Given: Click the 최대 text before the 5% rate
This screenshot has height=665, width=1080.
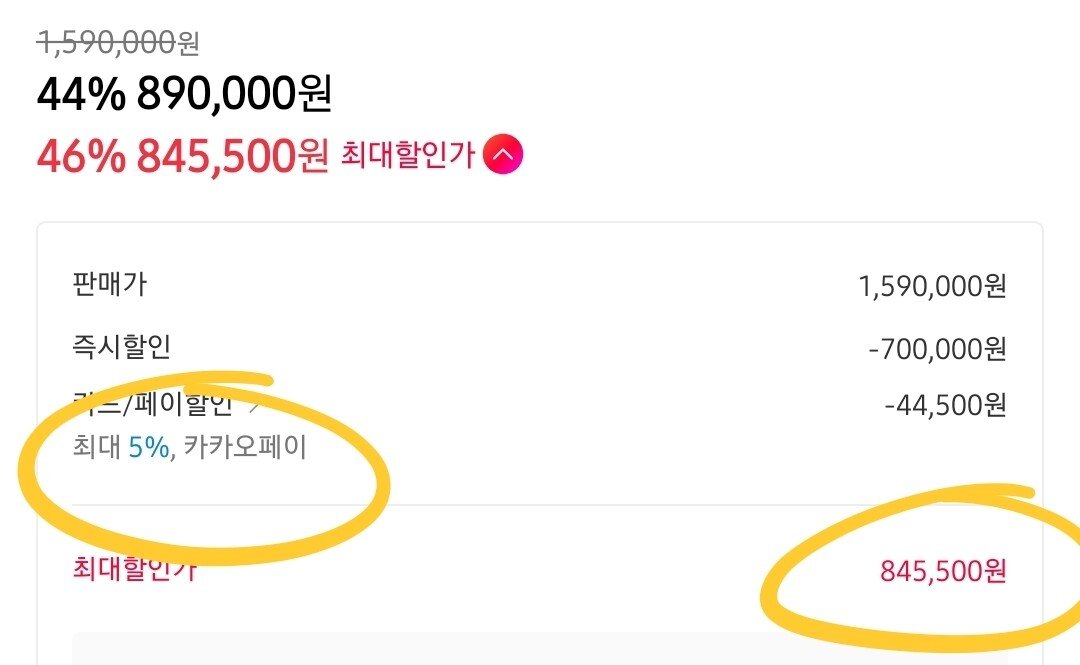Looking at the screenshot, I should pos(98,448).
